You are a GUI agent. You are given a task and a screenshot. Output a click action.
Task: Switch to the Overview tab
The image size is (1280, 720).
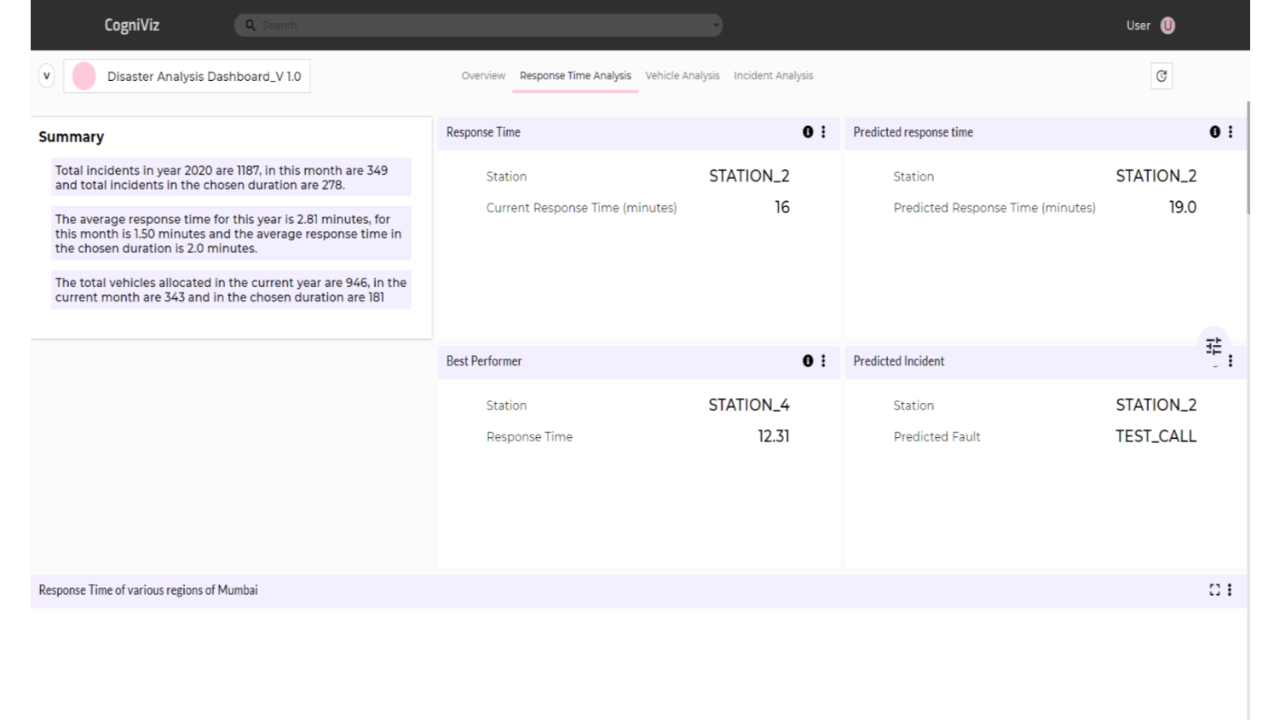483,76
